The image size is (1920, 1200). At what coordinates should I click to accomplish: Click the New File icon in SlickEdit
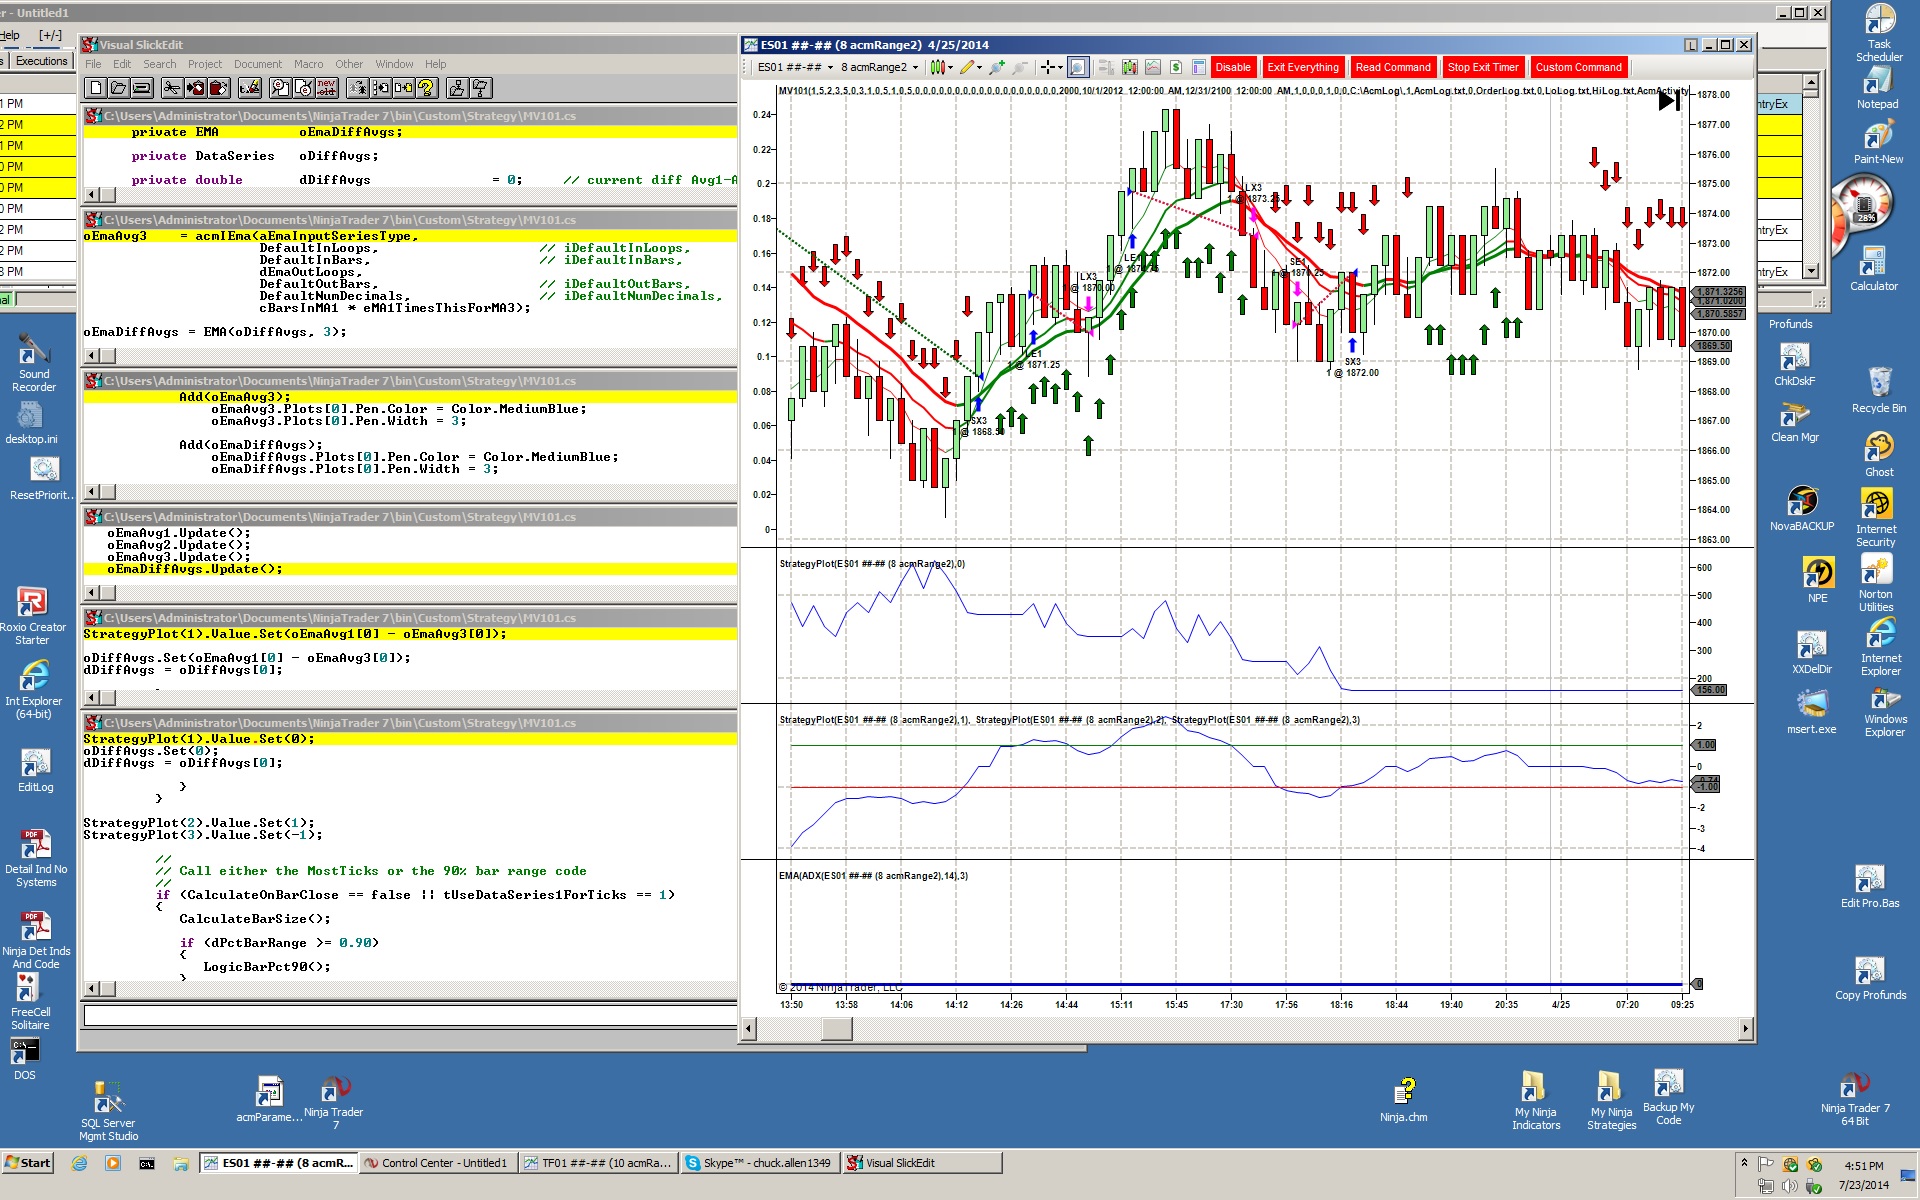click(96, 88)
